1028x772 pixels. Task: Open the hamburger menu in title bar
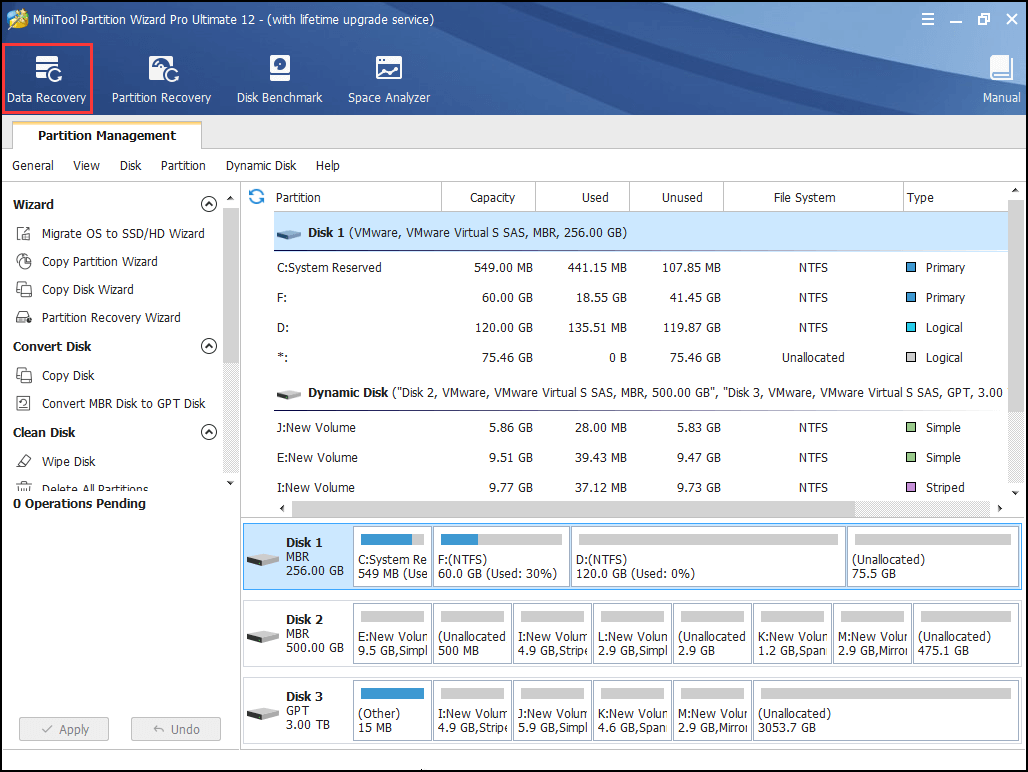(928, 19)
